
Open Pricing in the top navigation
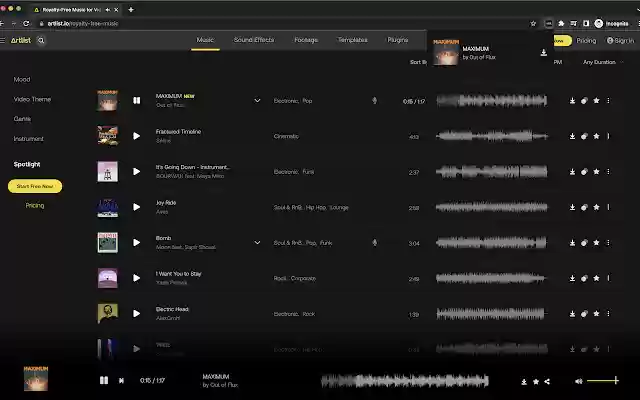click(x=586, y=40)
